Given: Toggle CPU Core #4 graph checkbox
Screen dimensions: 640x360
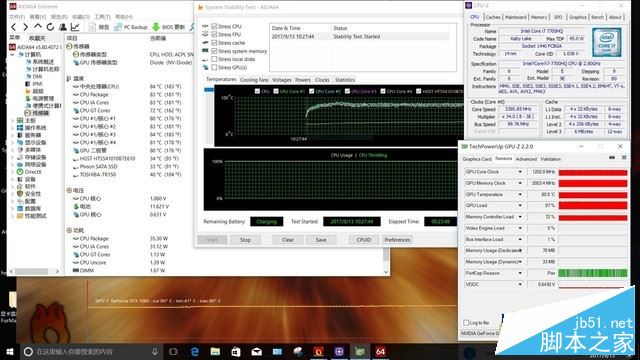Looking at the screenshot, I should click(383, 91).
